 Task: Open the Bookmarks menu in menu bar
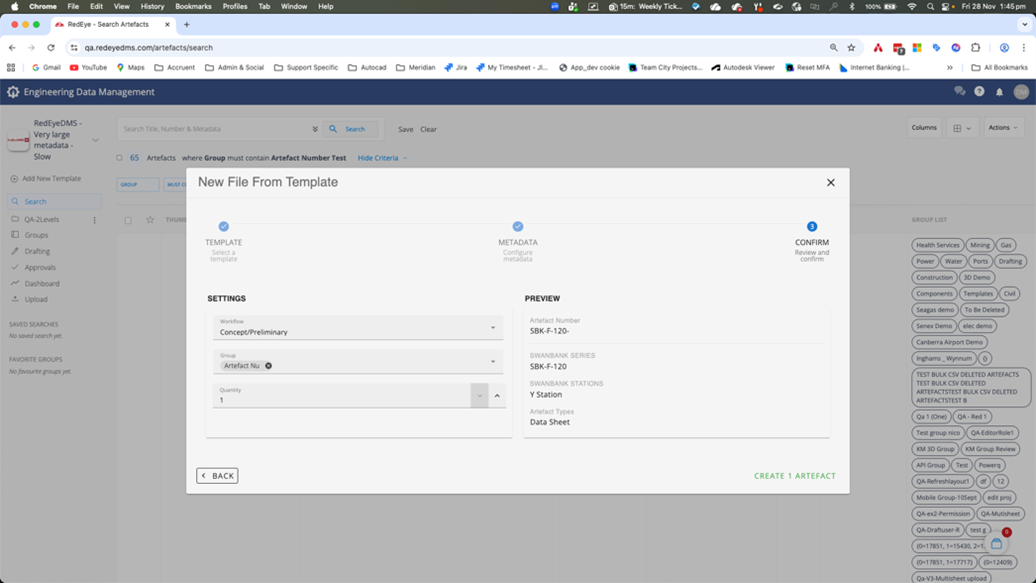[193, 6]
